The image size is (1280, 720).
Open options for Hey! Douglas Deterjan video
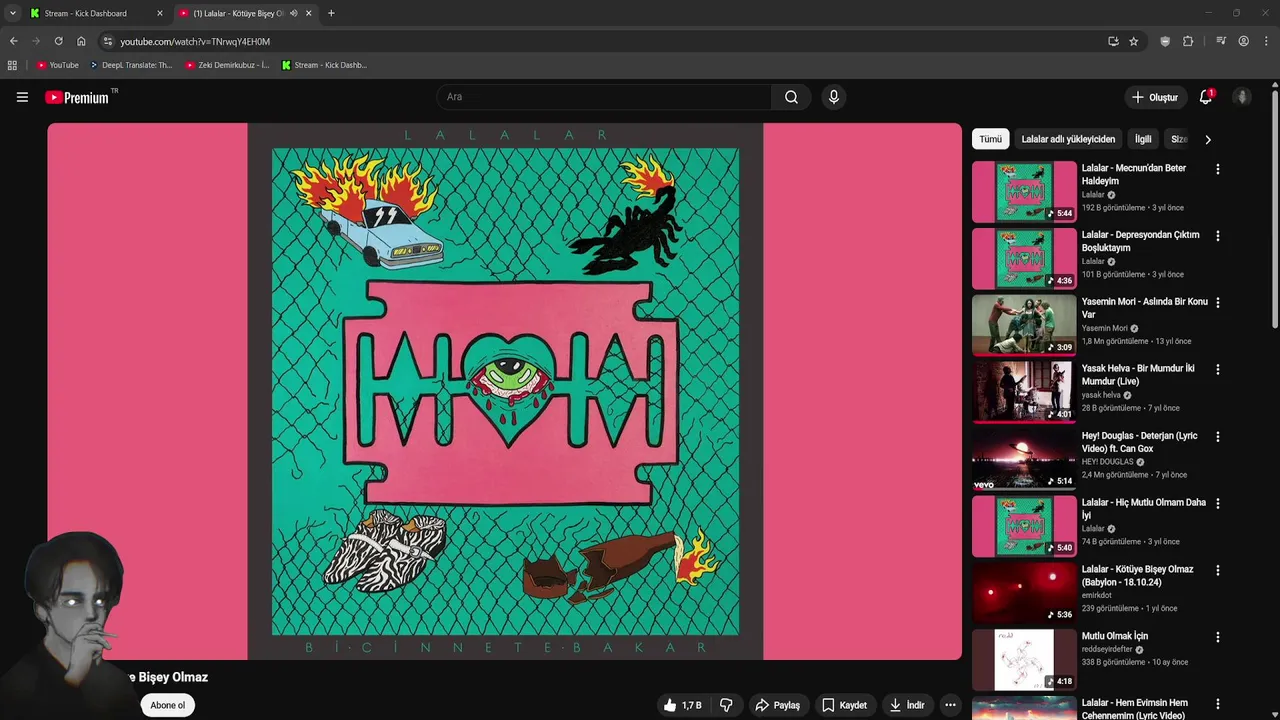click(x=1217, y=437)
